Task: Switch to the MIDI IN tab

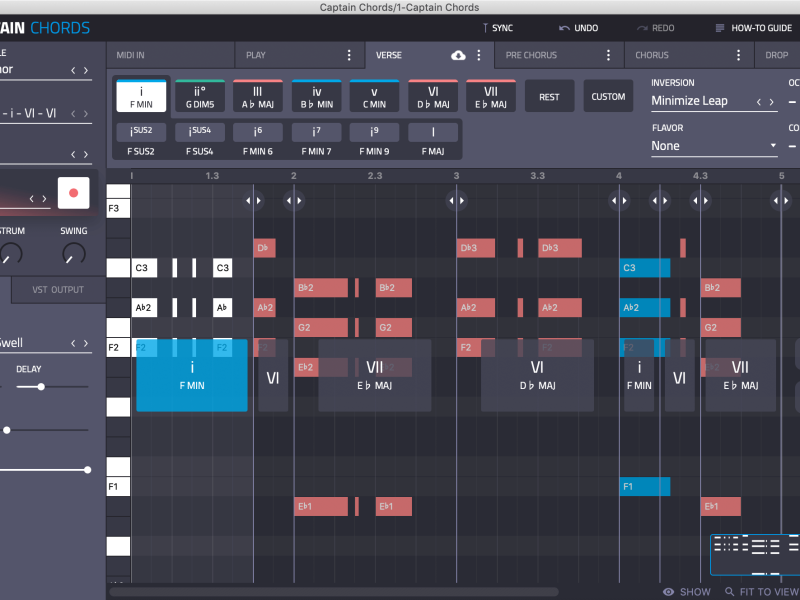Action: coord(170,55)
